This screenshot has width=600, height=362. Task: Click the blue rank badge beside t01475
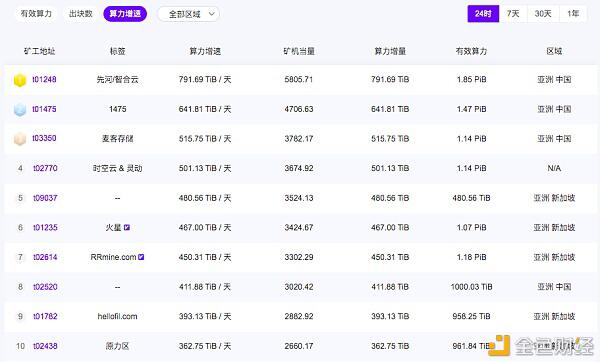[20, 109]
